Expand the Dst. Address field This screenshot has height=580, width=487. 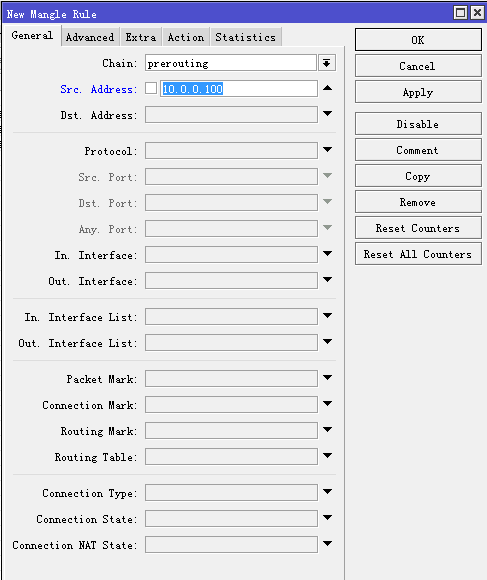327,114
